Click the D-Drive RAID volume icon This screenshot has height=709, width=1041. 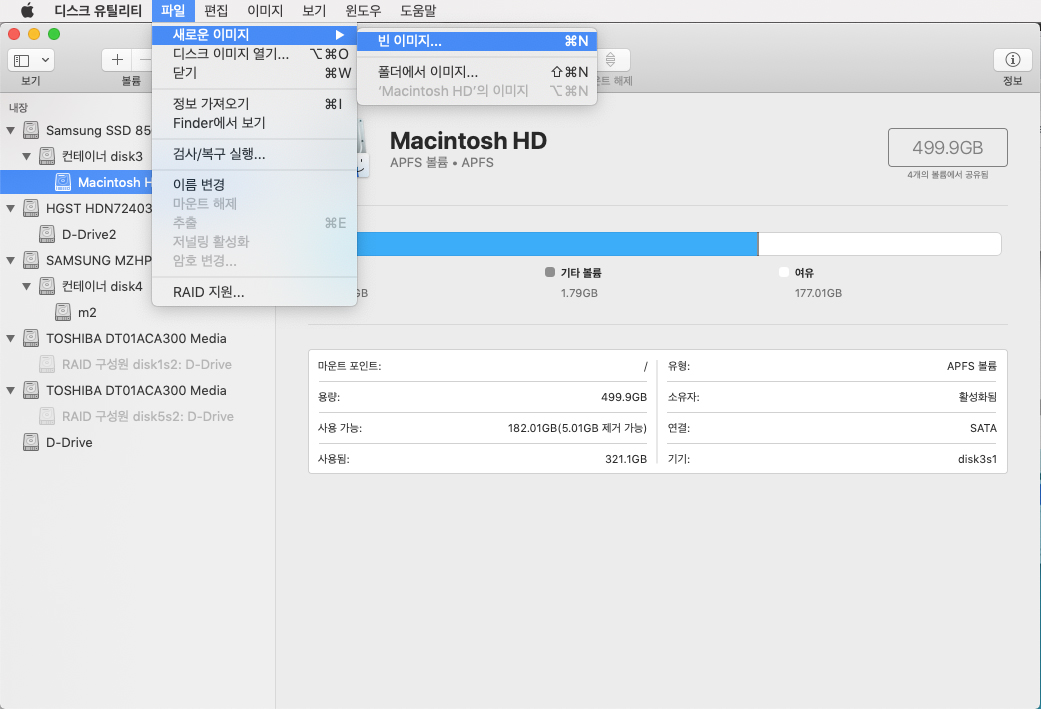[x=31, y=442]
